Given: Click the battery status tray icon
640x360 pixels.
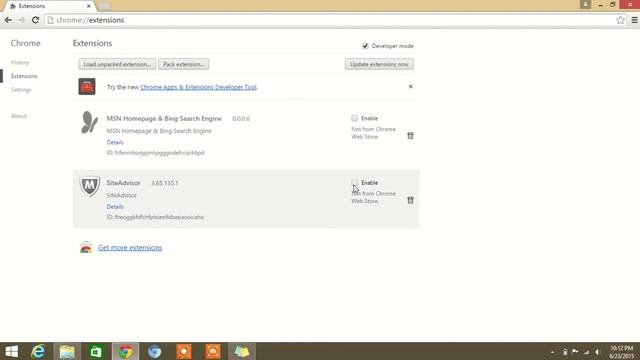Looking at the screenshot, I should tap(565, 352).
